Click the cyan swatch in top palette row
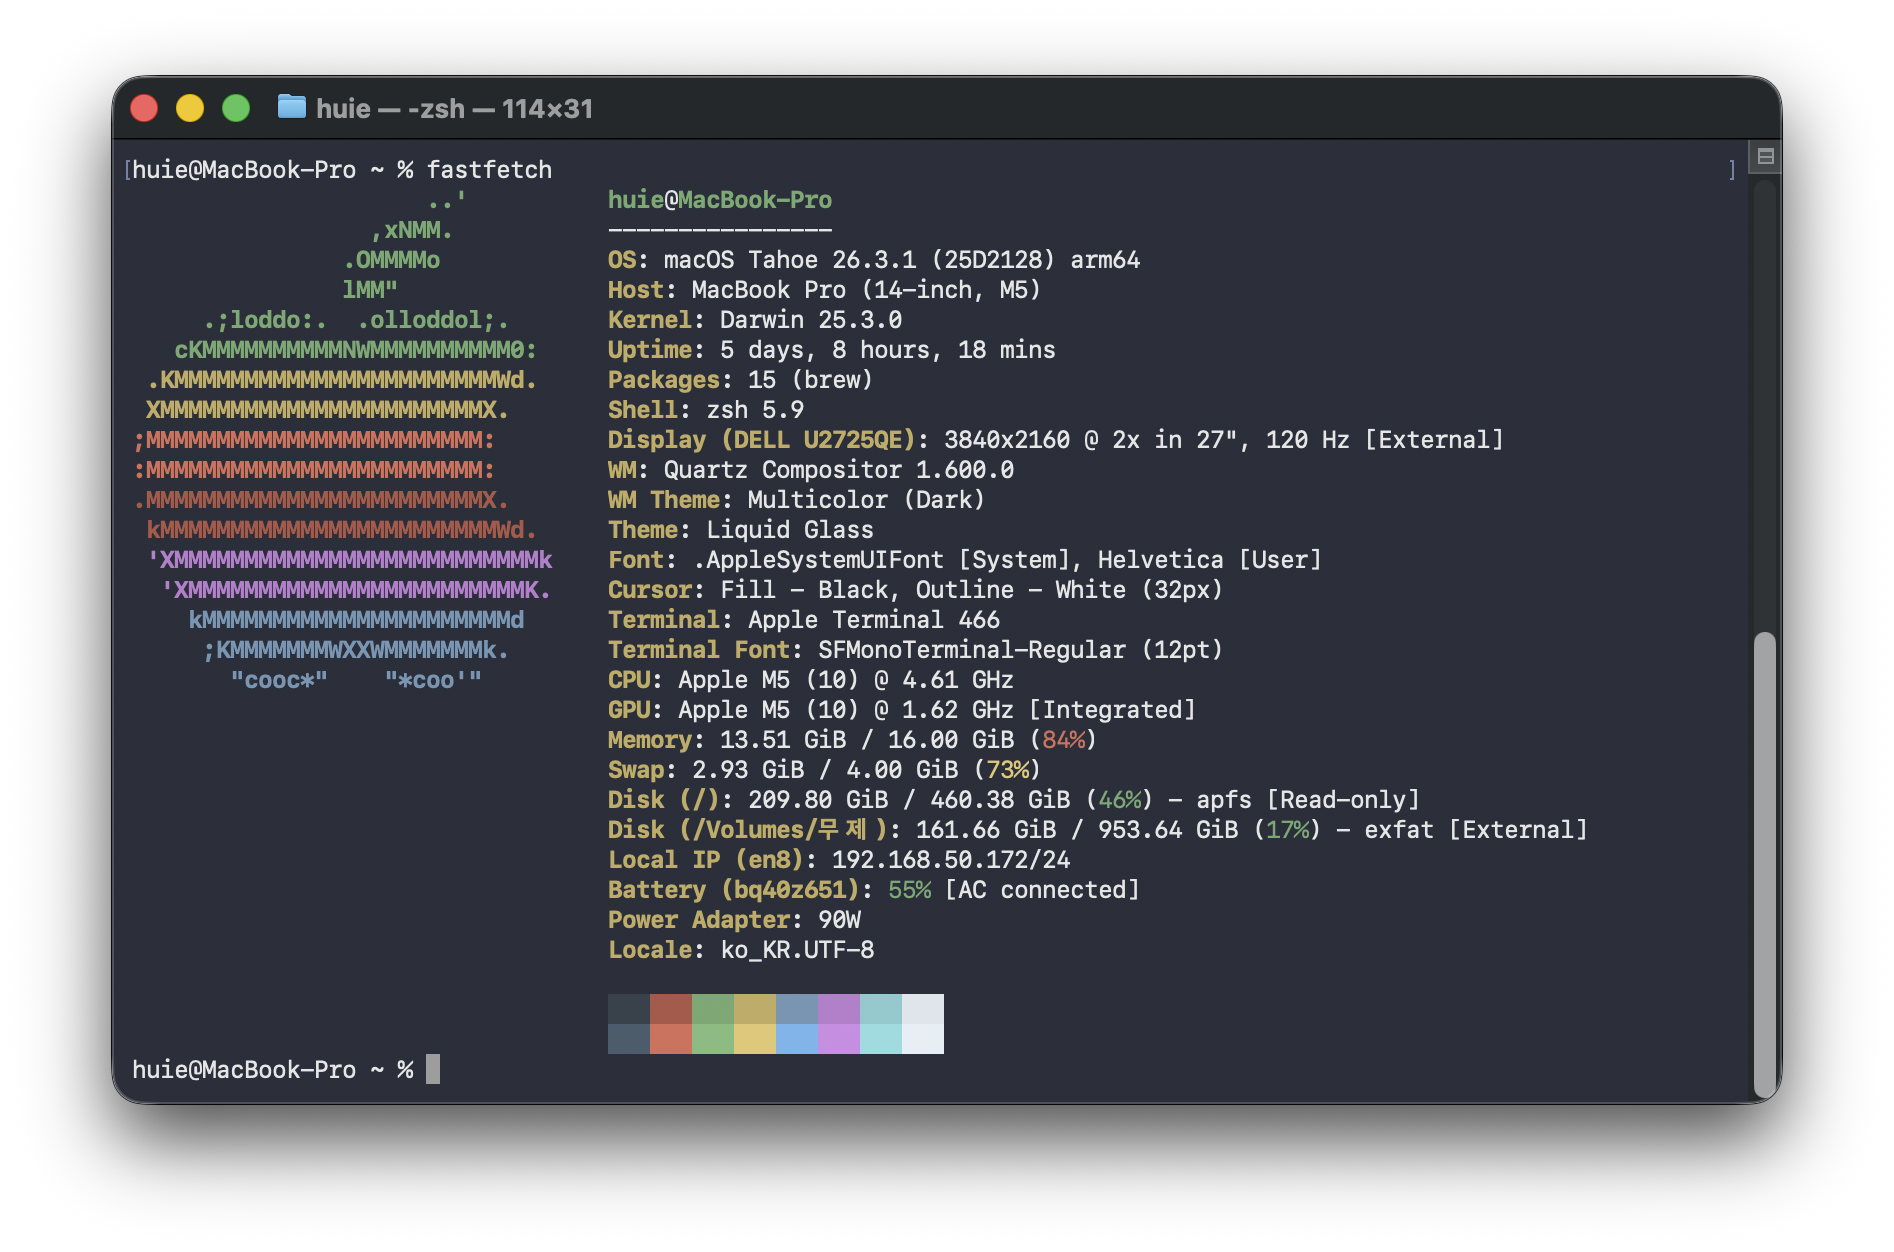This screenshot has height=1252, width=1894. tap(880, 1009)
